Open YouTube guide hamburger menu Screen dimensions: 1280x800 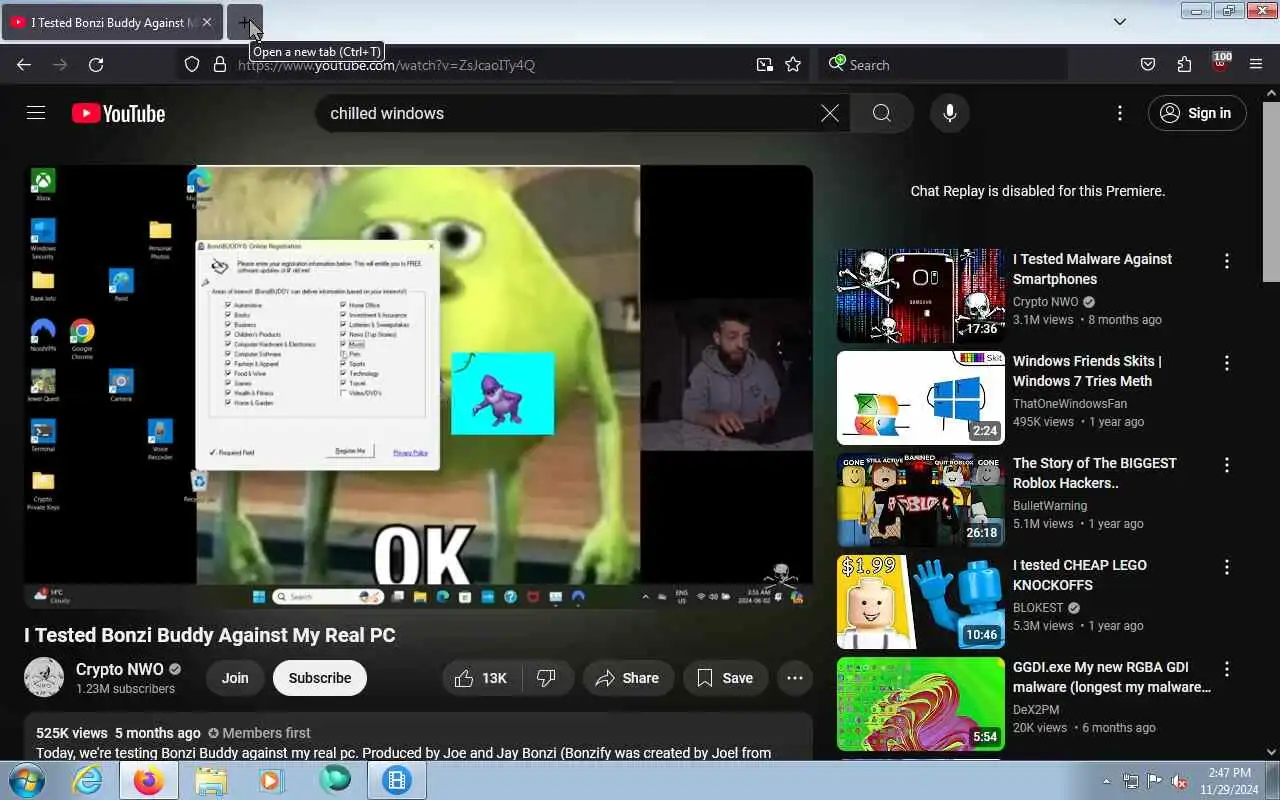click(x=36, y=113)
